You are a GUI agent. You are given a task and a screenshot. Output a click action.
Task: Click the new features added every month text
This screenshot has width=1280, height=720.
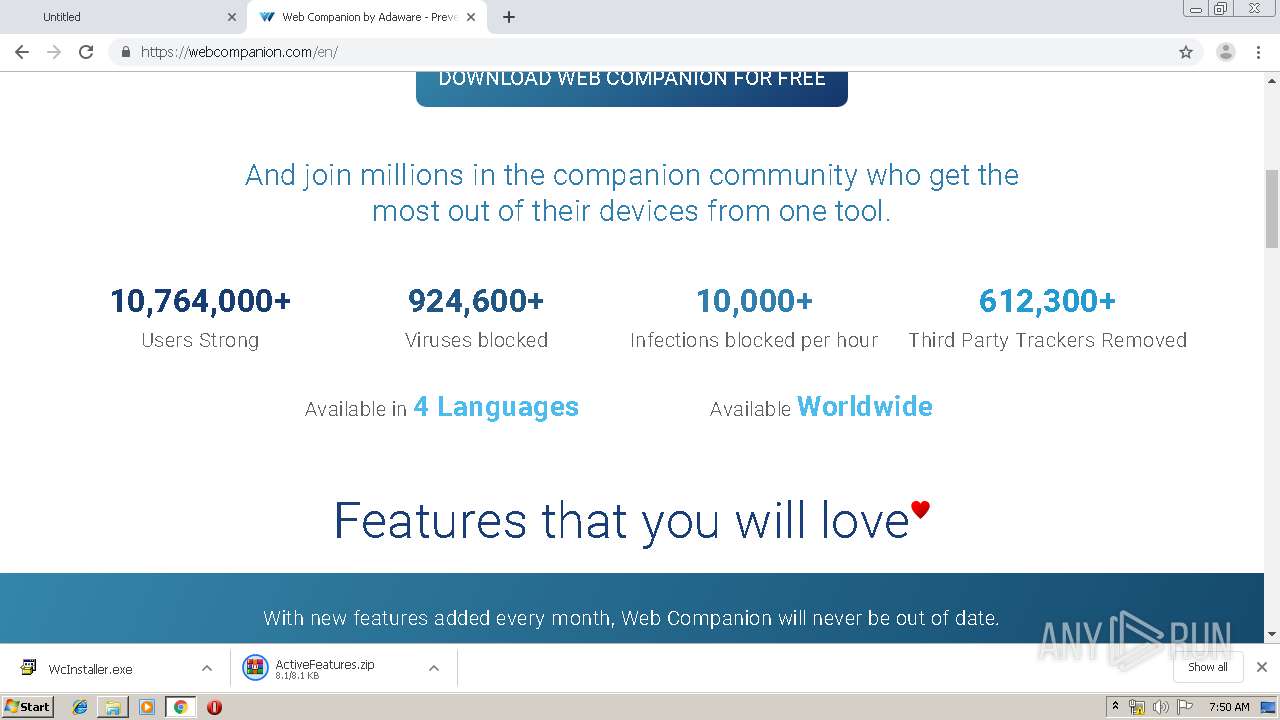coord(631,618)
